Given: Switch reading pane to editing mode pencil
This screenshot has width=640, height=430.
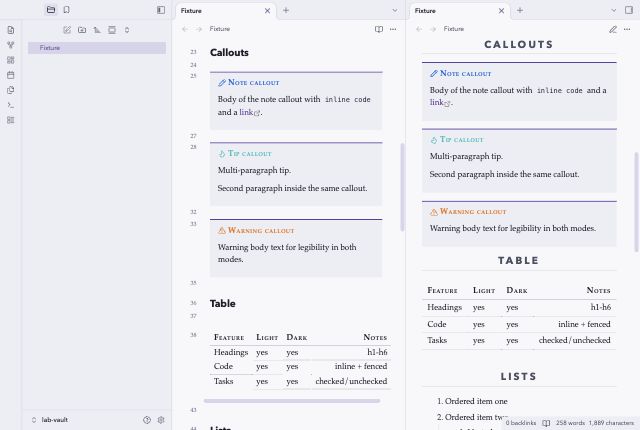Looking at the screenshot, I should coord(613,29).
